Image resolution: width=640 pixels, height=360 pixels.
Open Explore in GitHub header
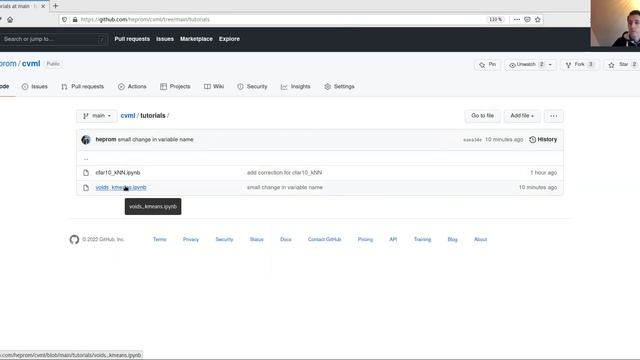pos(229,39)
